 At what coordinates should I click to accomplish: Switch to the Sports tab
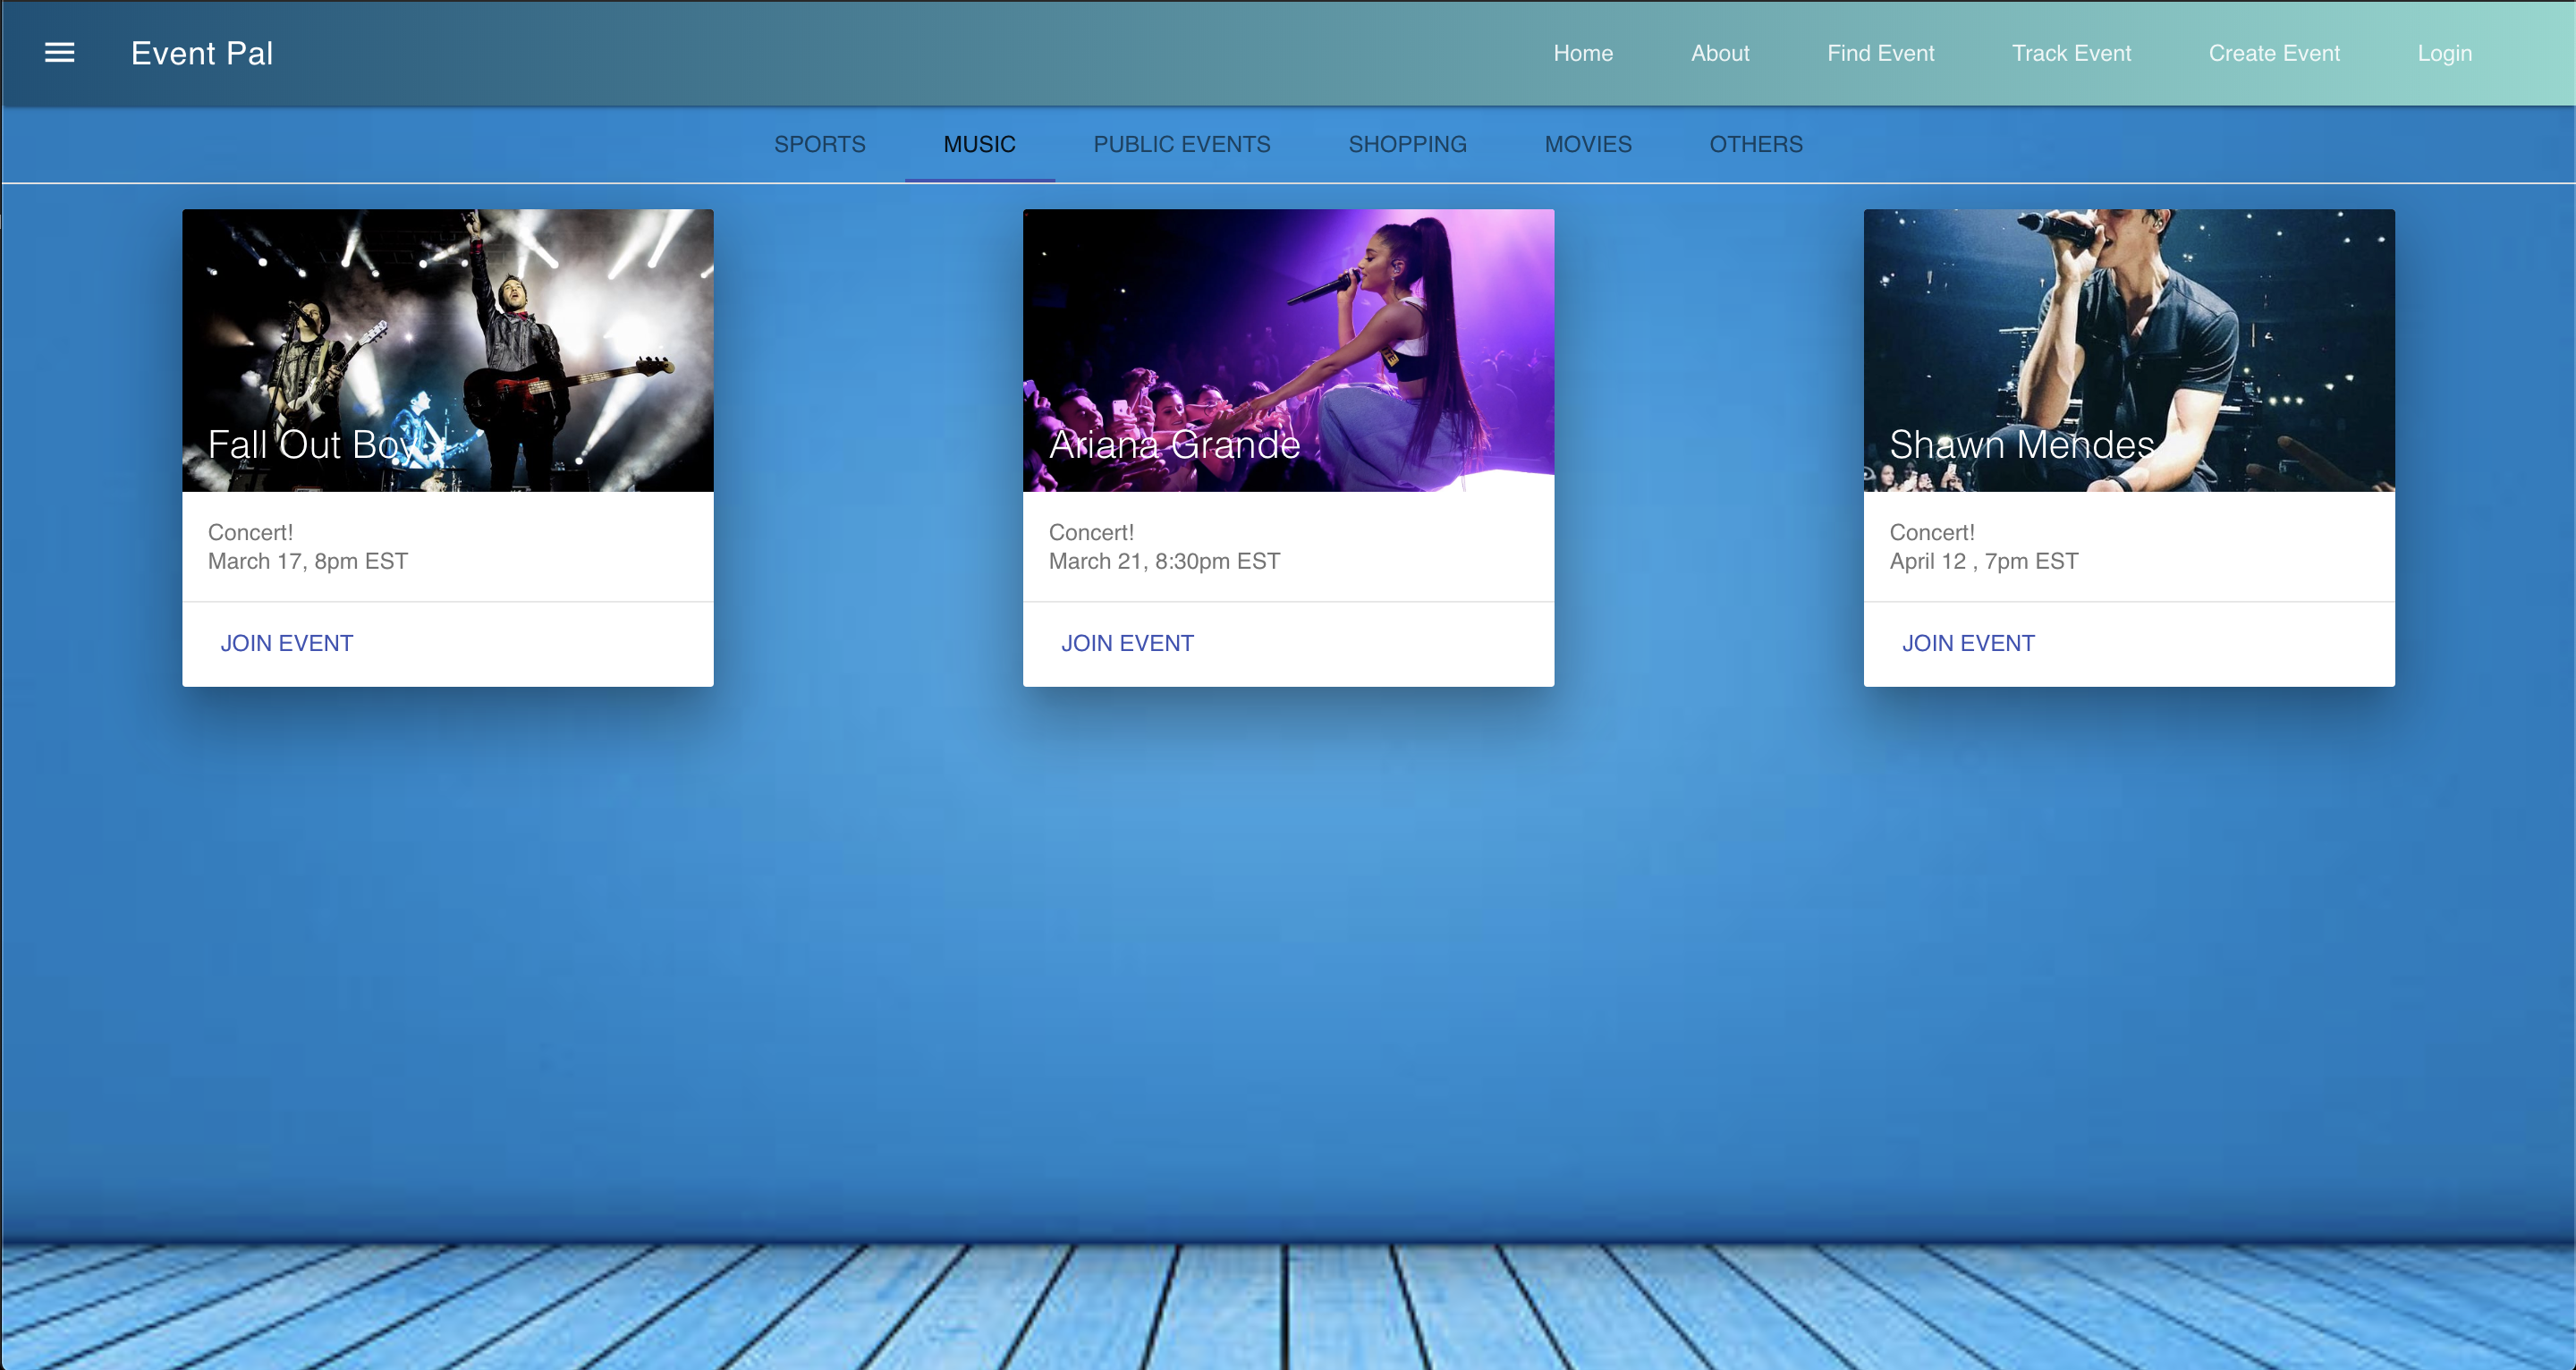[x=819, y=144]
